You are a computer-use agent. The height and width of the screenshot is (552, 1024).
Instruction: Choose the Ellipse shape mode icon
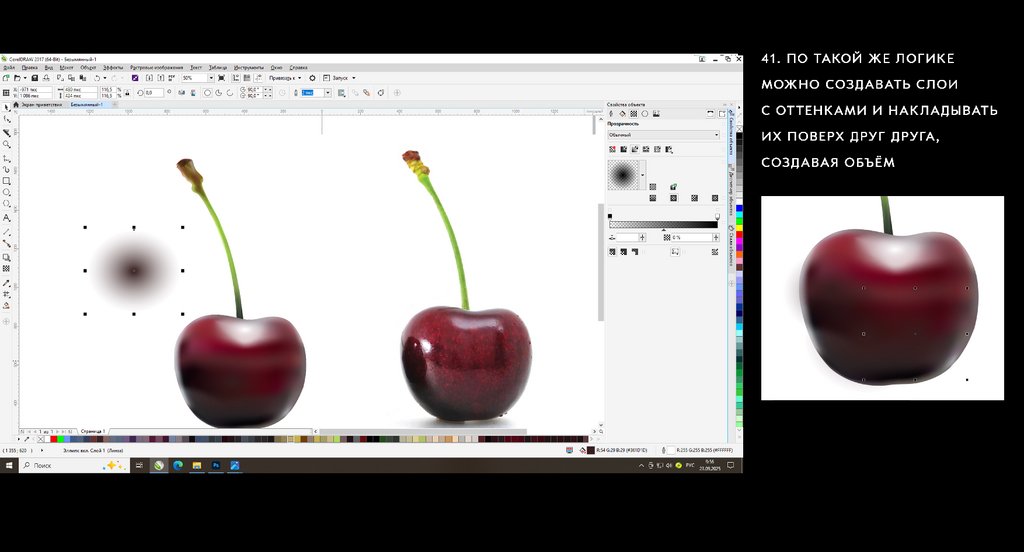coord(208,93)
